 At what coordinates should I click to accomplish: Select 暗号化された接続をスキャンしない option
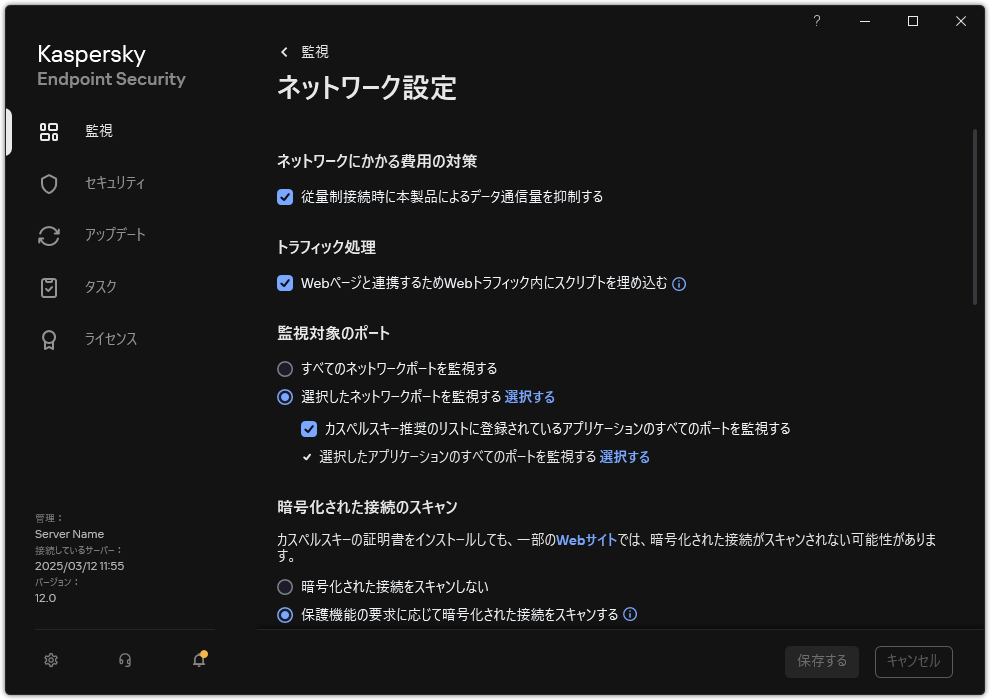(285, 587)
